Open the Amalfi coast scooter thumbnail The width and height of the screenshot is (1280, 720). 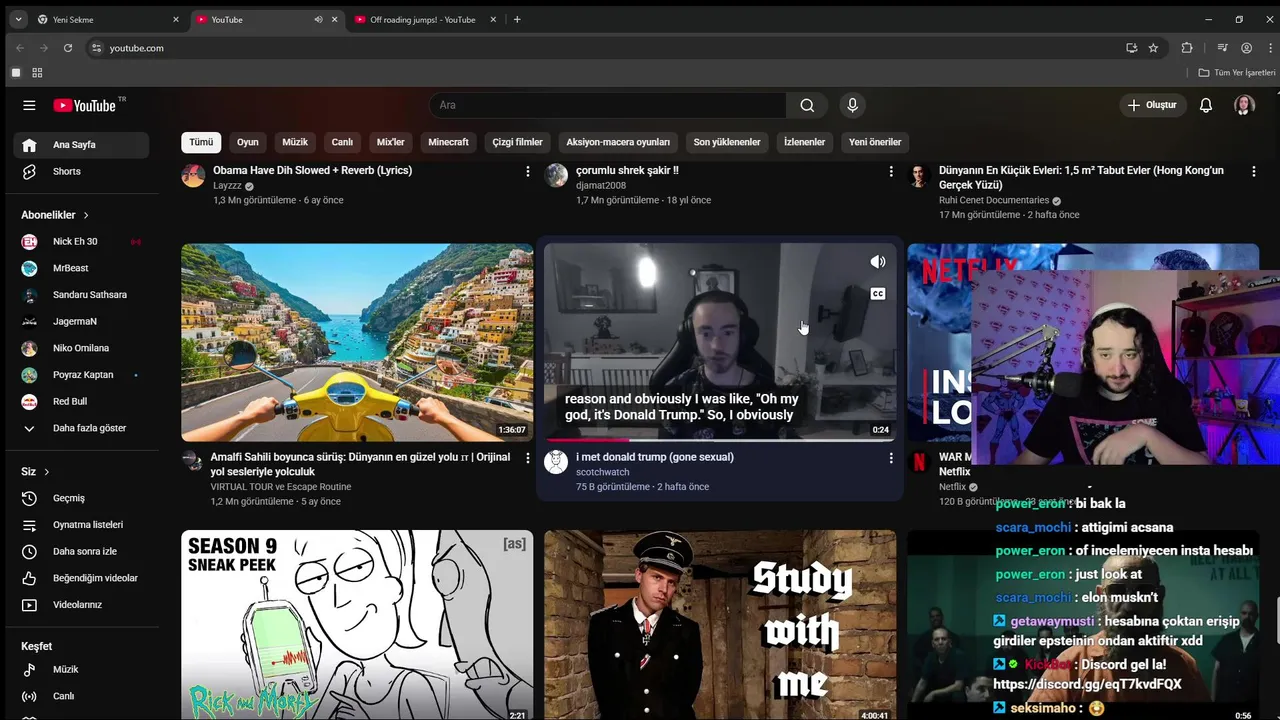click(357, 342)
